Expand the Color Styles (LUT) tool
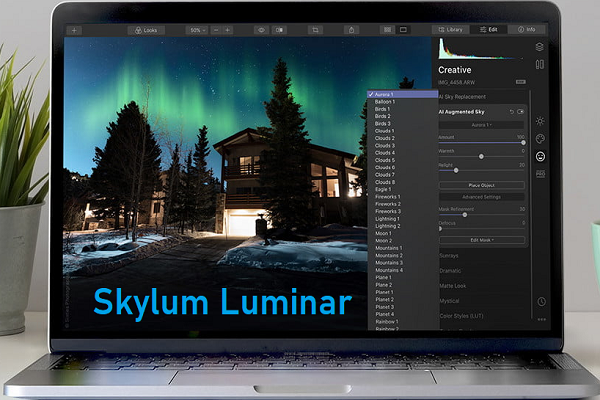Viewport: 600px width, 400px height. tap(461, 316)
